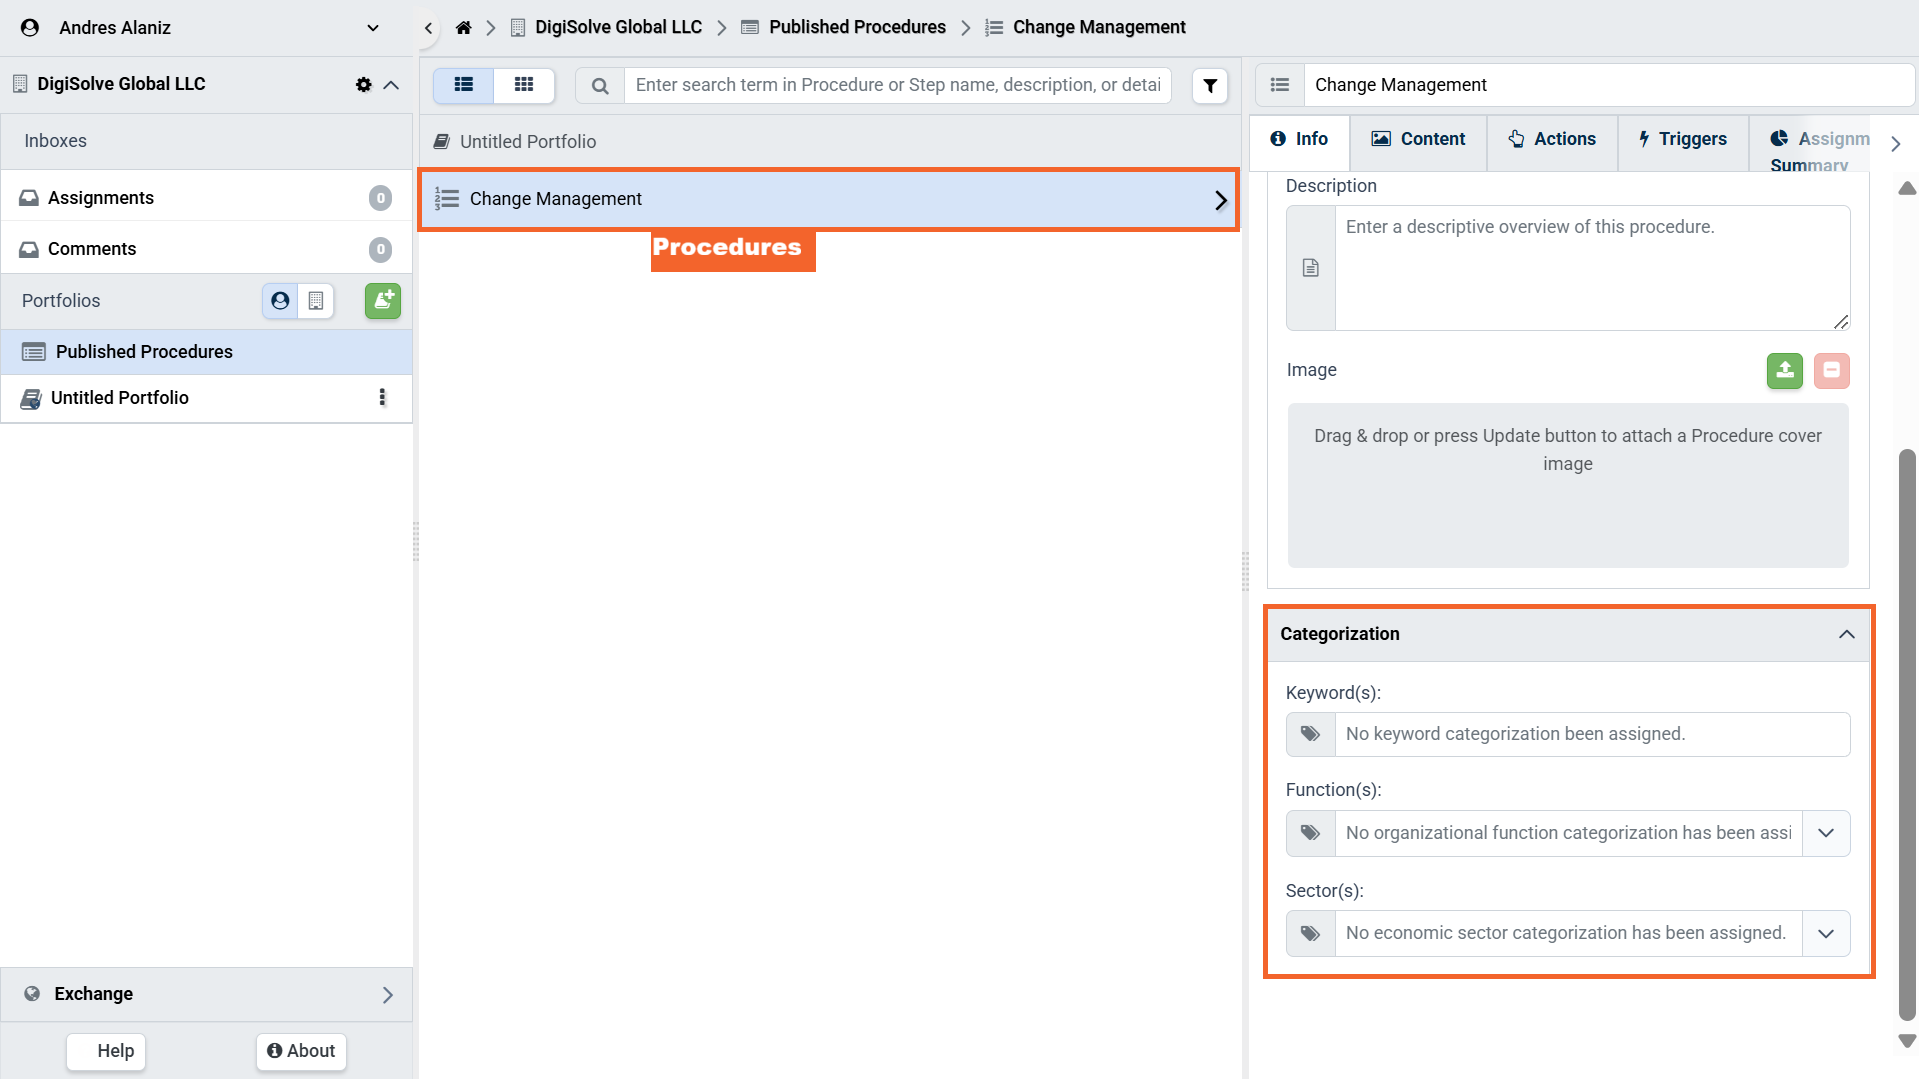Click the home icon in breadcrumb

(x=463, y=27)
